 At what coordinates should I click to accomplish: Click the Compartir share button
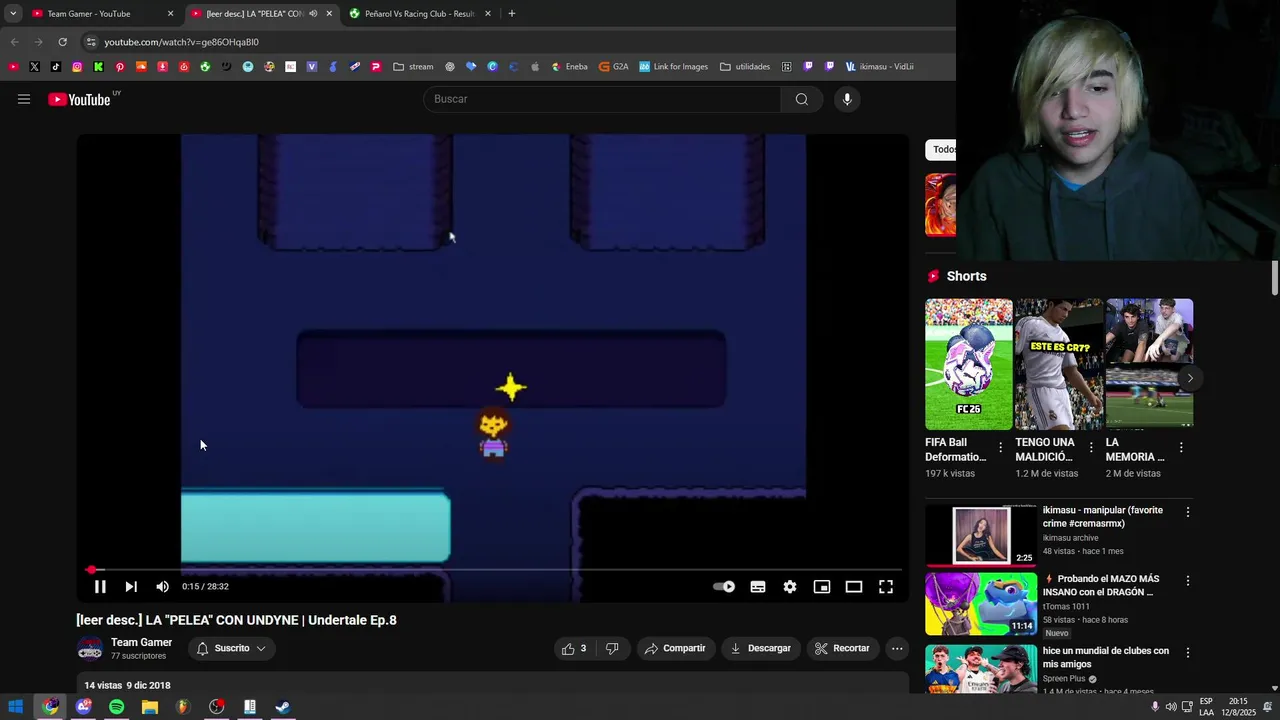[x=675, y=648]
